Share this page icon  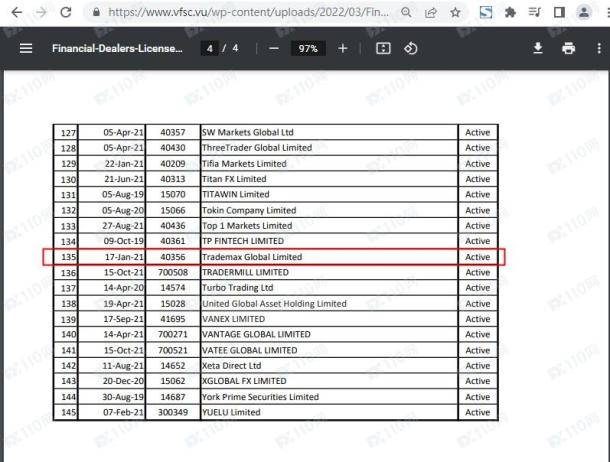[431, 12]
